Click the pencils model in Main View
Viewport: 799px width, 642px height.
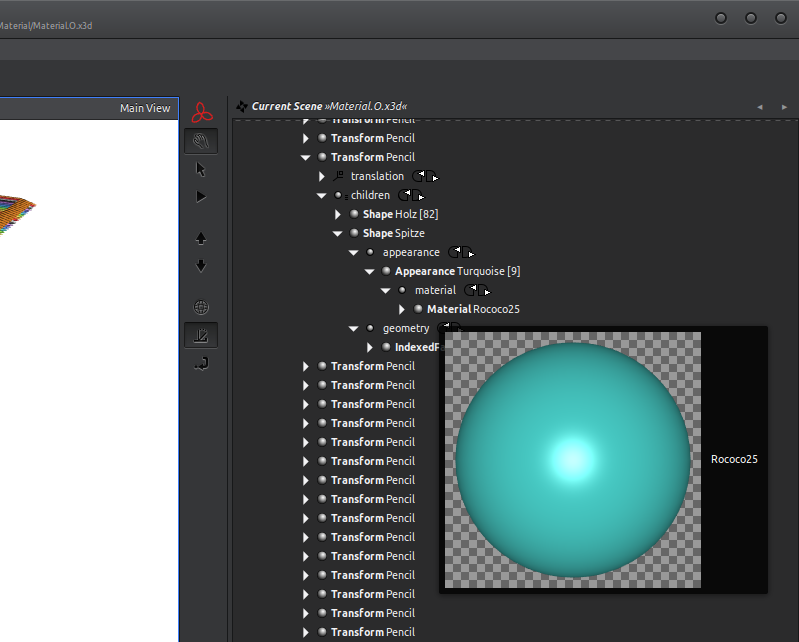click(x=15, y=215)
